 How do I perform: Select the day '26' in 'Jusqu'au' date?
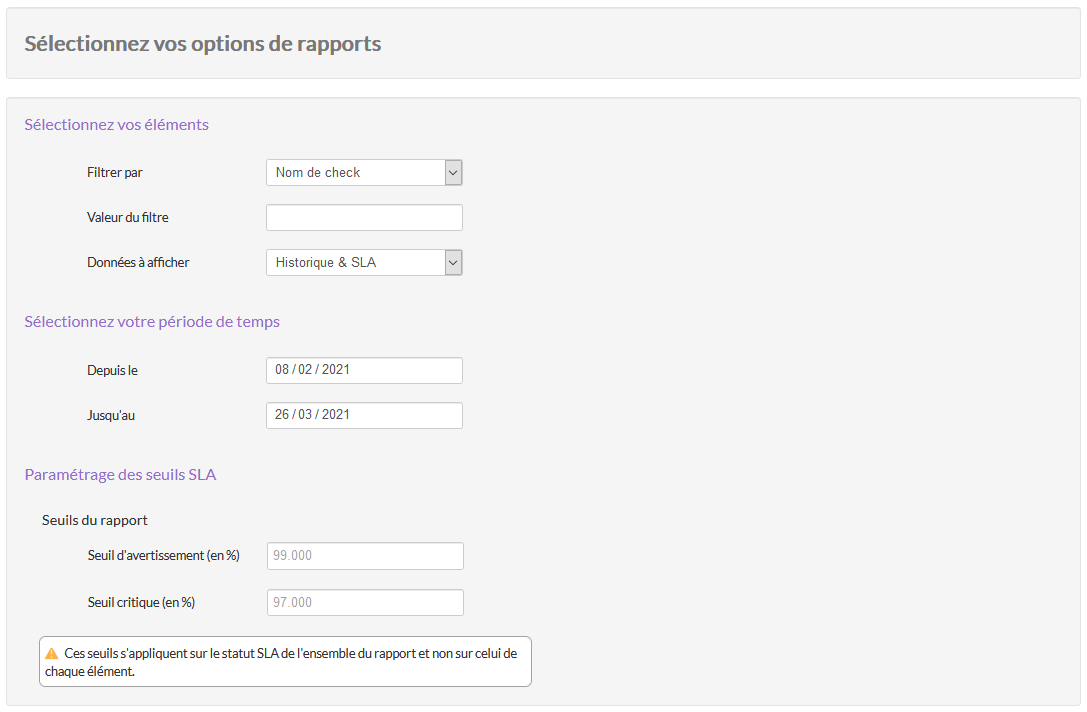pyautogui.click(x=283, y=415)
